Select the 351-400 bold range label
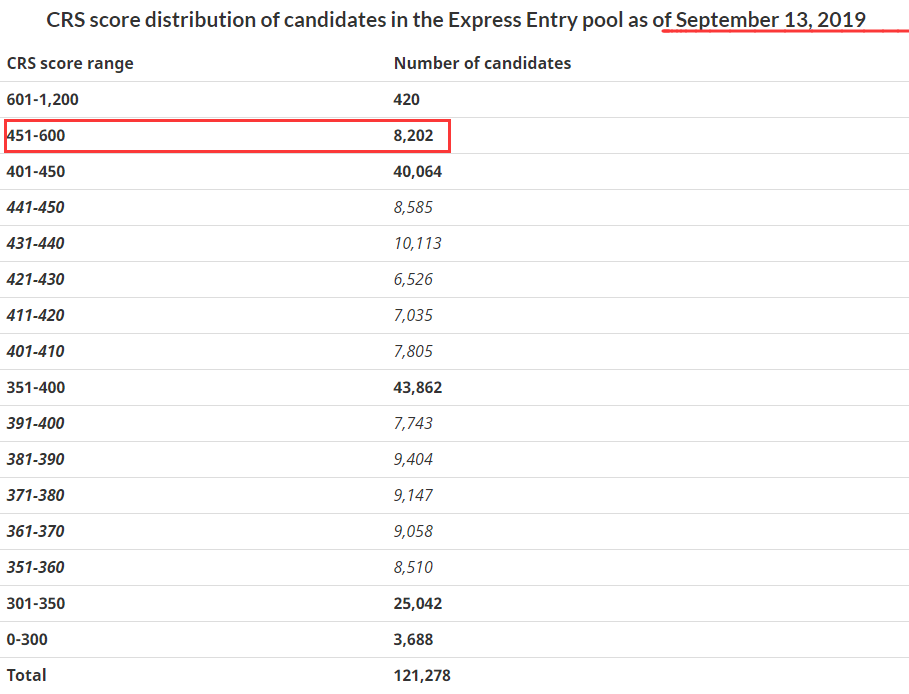The width and height of the screenshot is (909, 694). click(x=36, y=387)
